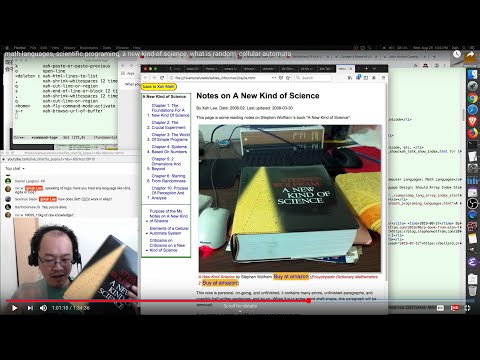Enter fullscreen video mode
Viewport: 480px width, 360px height.
click(x=467, y=308)
